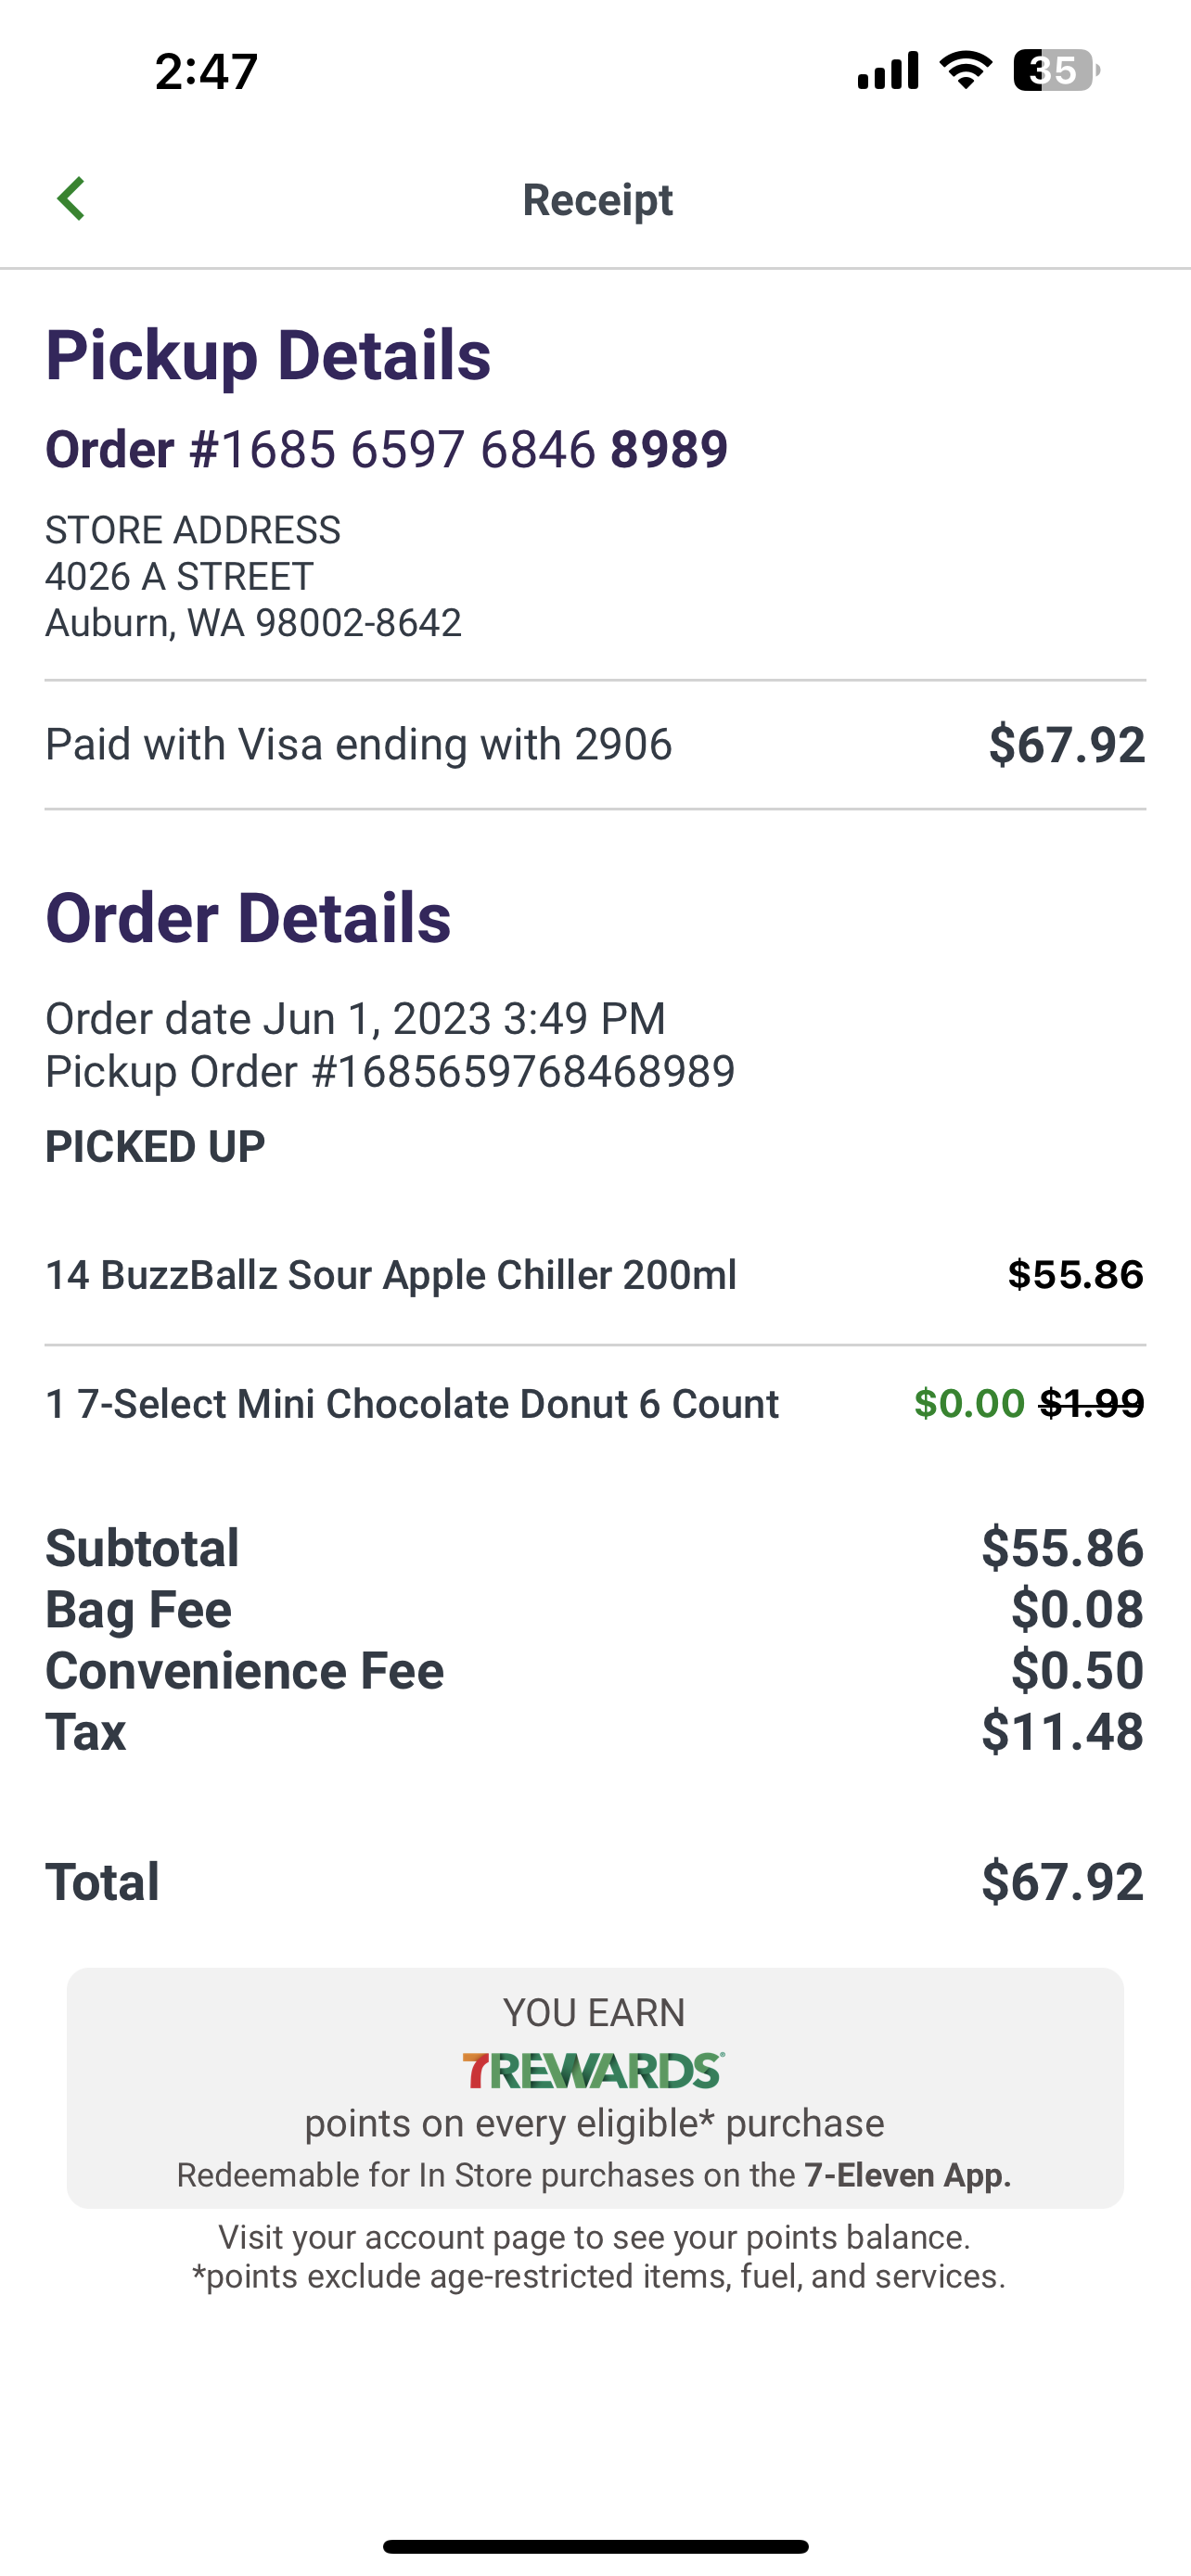The image size is (1191, 2576).
Task: Tap the green $0.00 discounted price
Action: (x=969, y=1404)
